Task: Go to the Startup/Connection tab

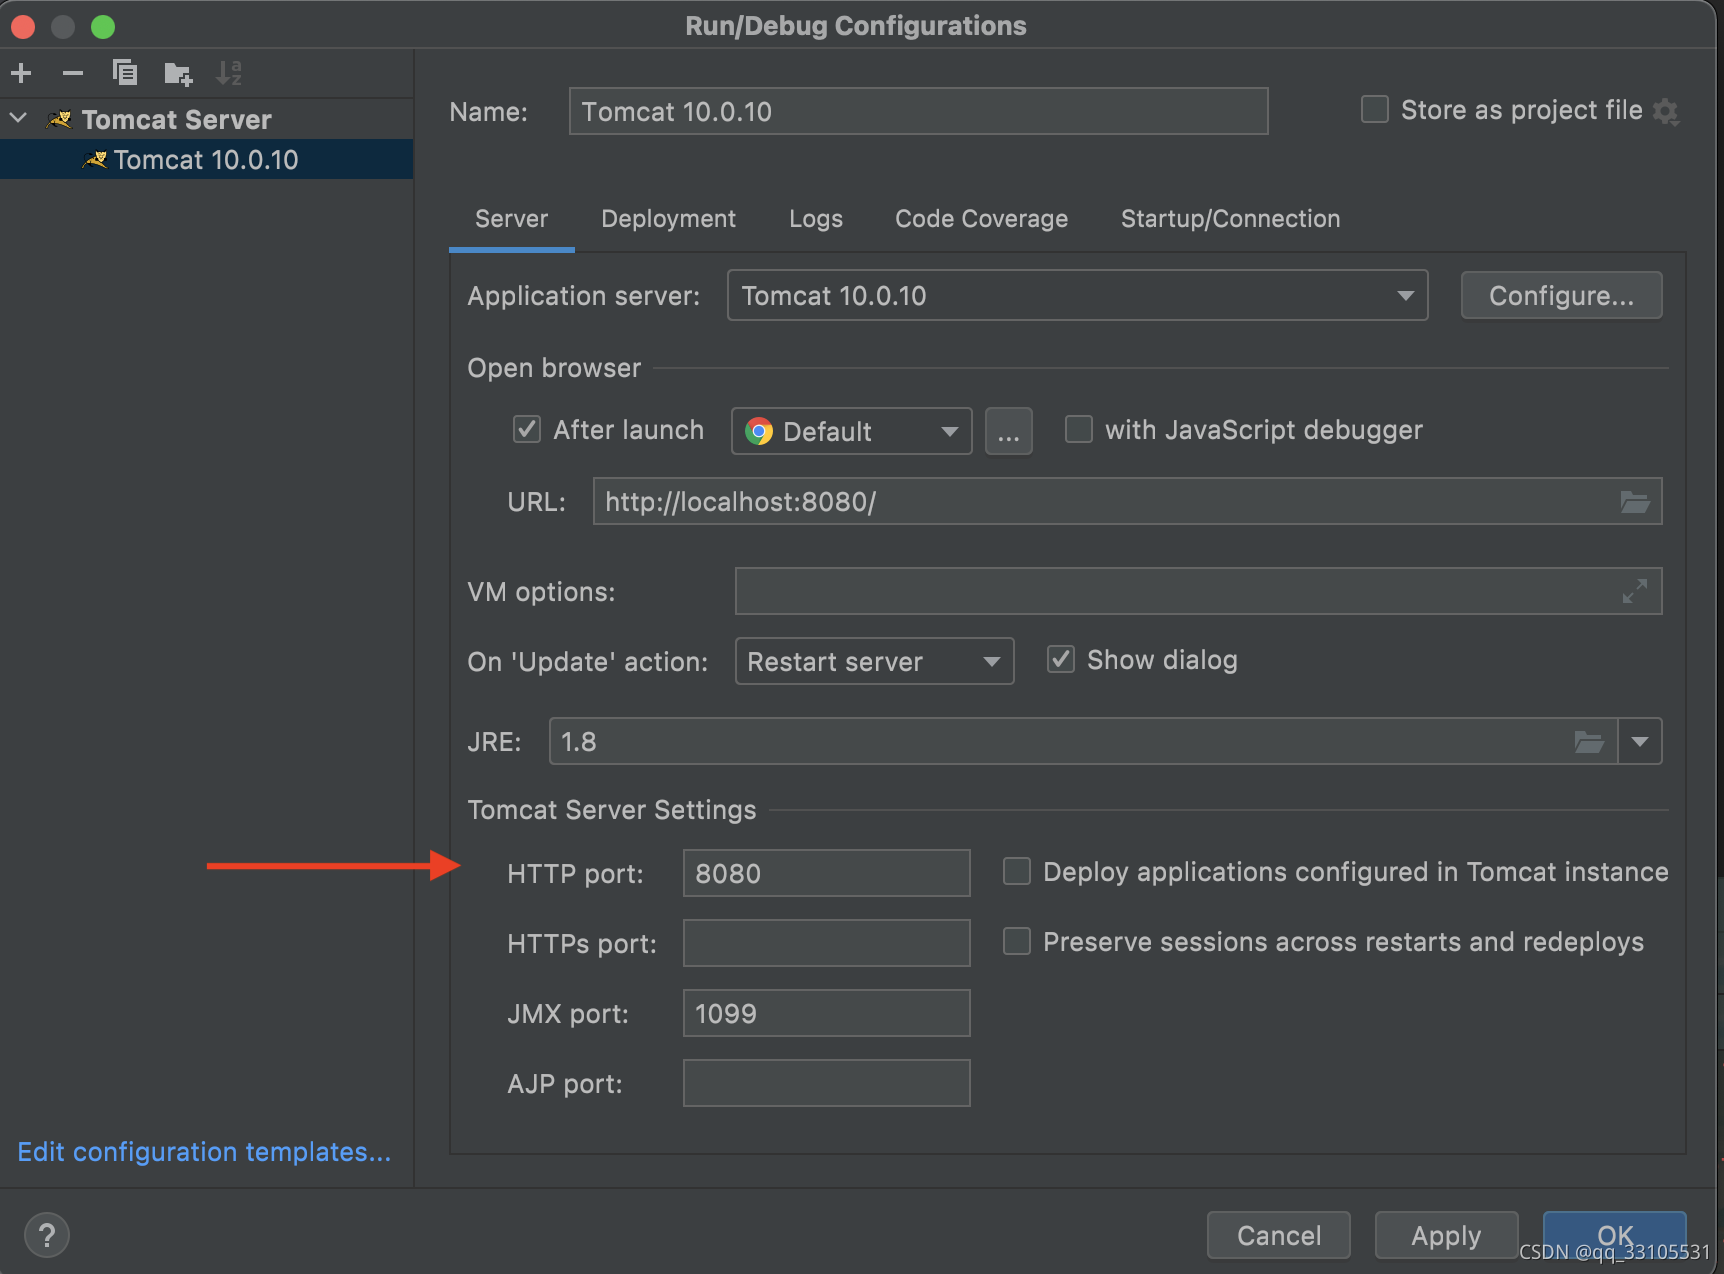Action: pos(1230,219)
